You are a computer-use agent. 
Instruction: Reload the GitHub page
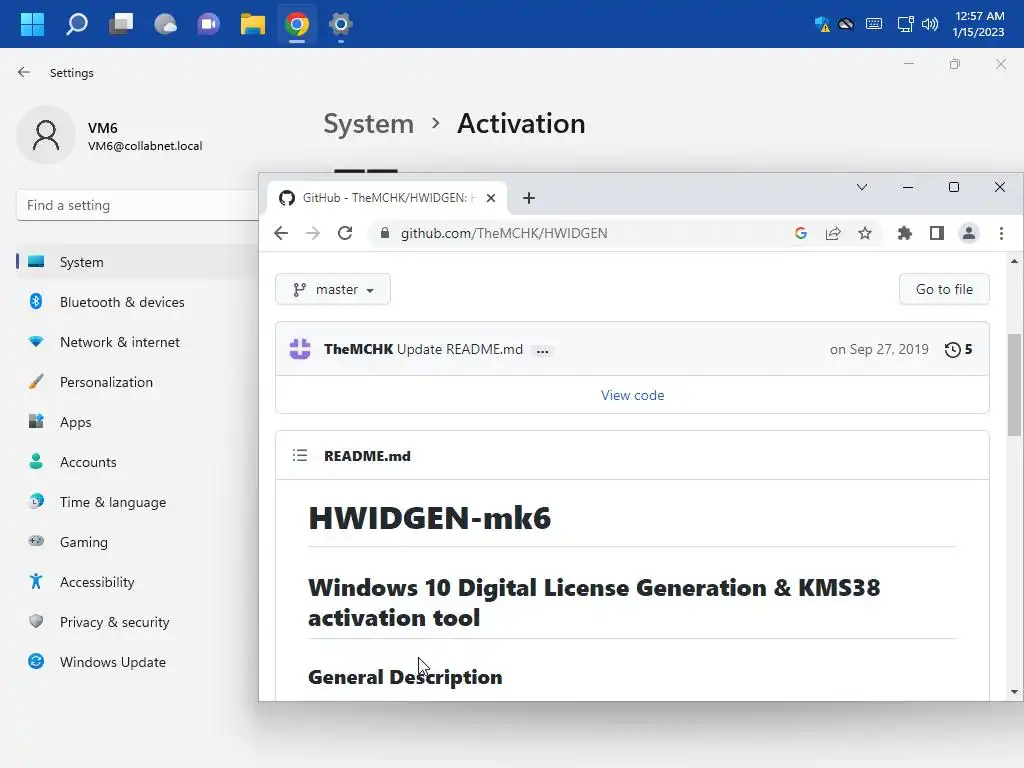pyautogui.click(x=345, y=233)
